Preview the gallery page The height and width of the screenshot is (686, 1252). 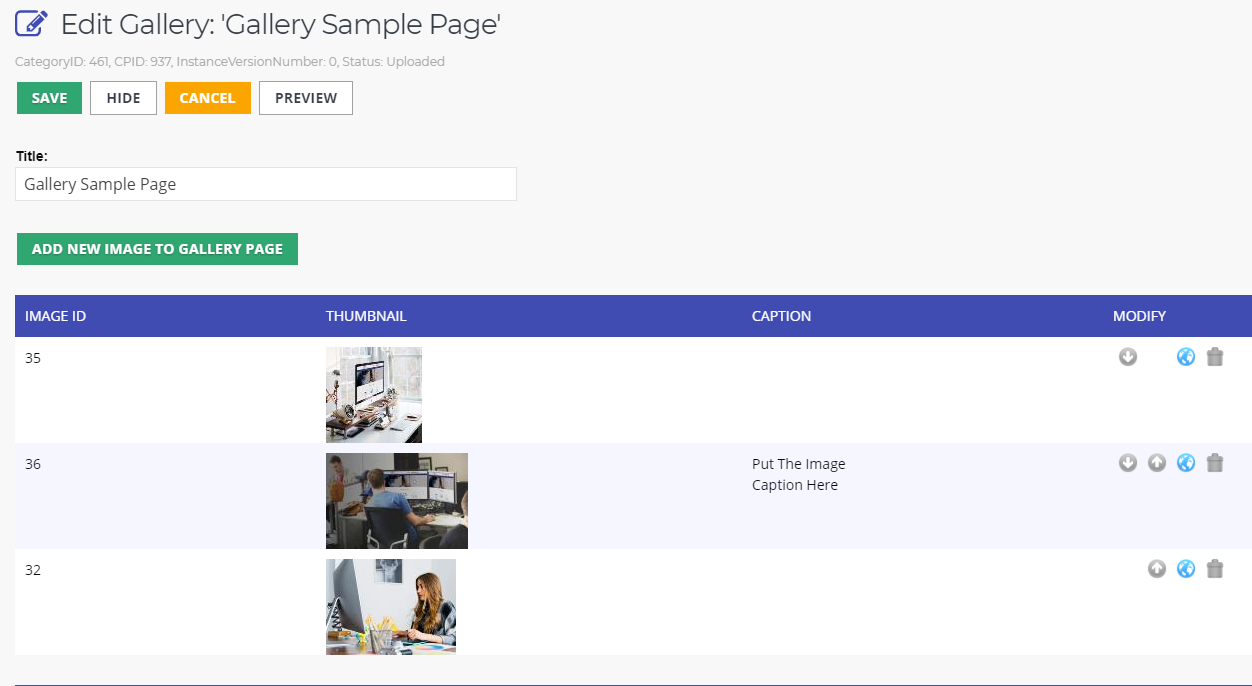point(306,98)
